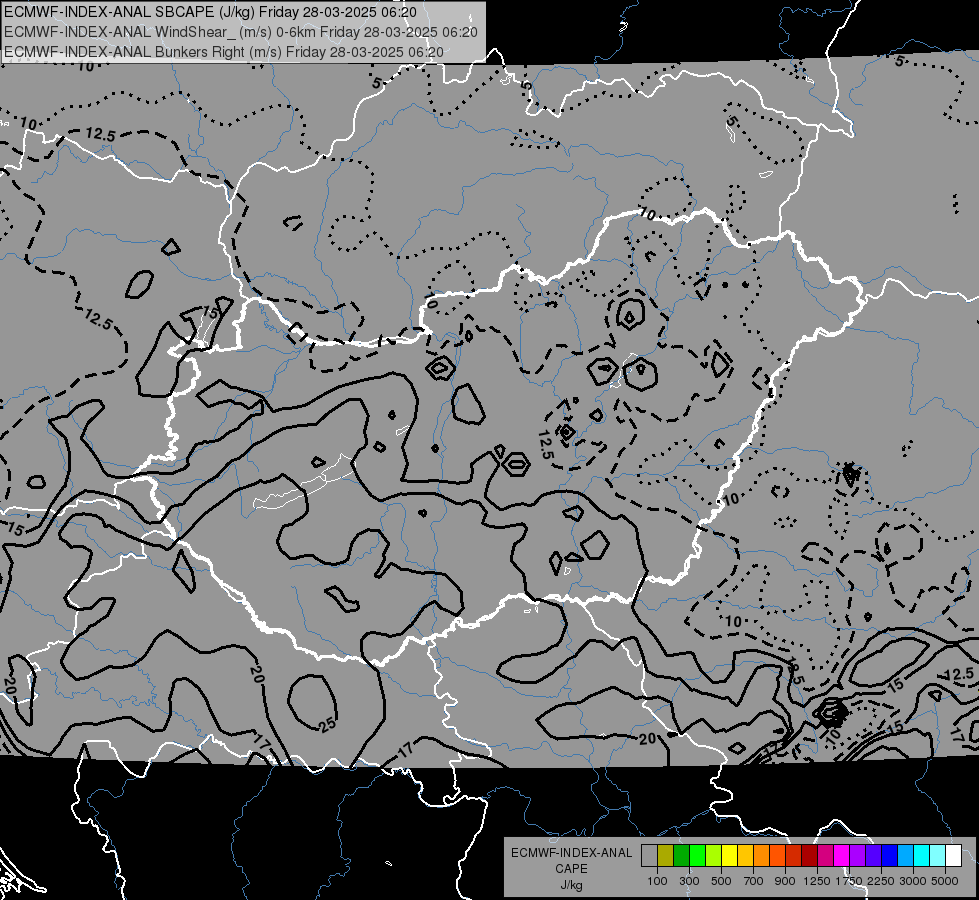The height and width of the screenshot is (900, 979).
Task: Click legend label 300
Action: point(689,881)
